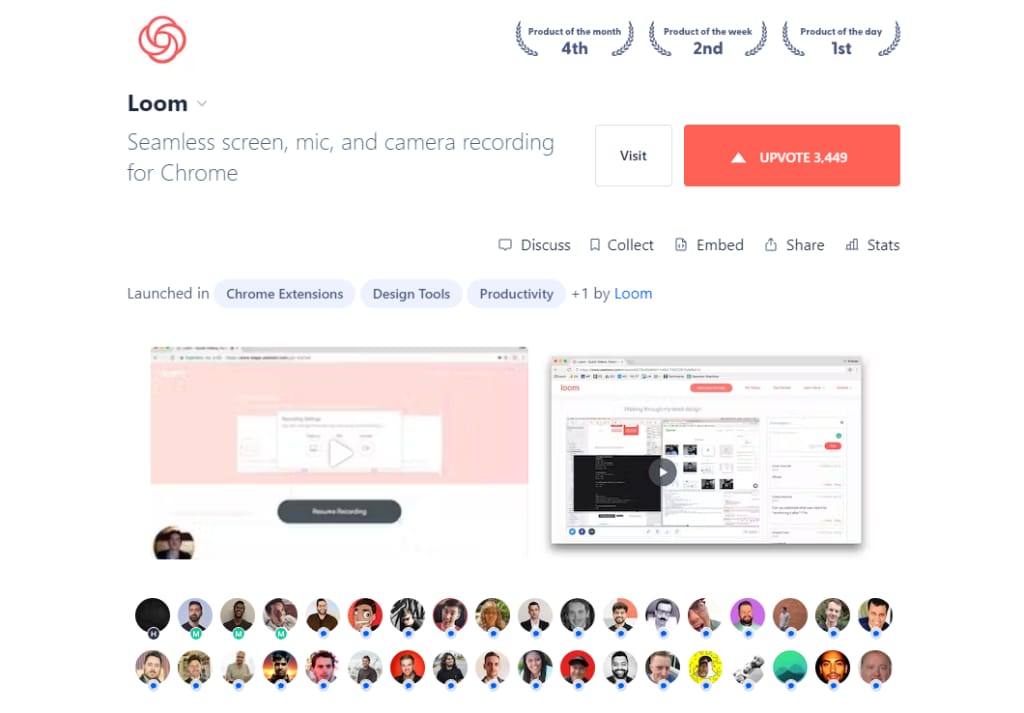Screen dimensions: 1024x713
Task: Upvote Loom with the red button
Action: coord(792,155)
